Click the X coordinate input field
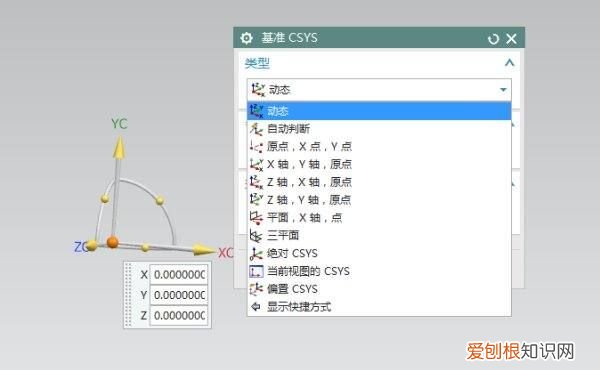 pos(179,275)
